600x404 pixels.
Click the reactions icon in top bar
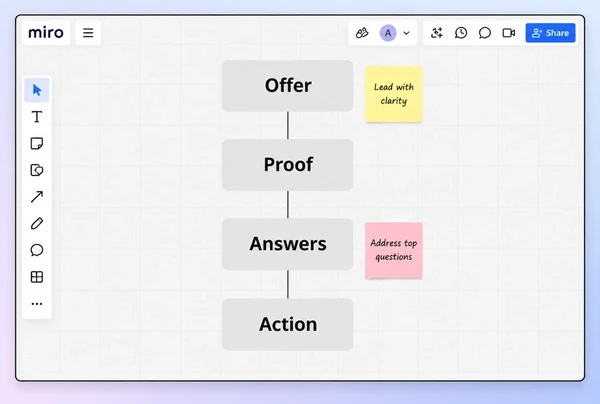pyautogui.click(x=362, y=33)
